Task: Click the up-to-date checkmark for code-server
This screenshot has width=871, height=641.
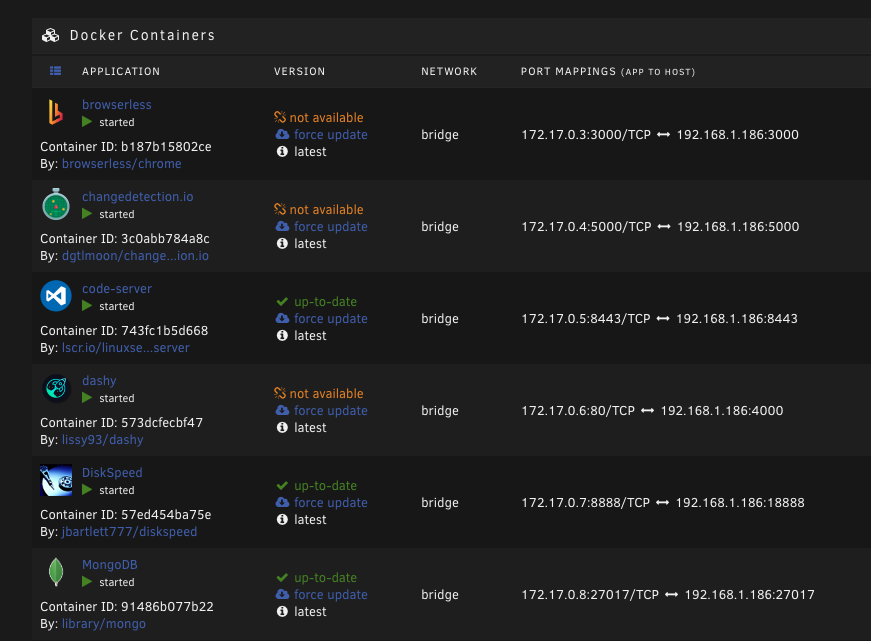Action: pos(282,302)
